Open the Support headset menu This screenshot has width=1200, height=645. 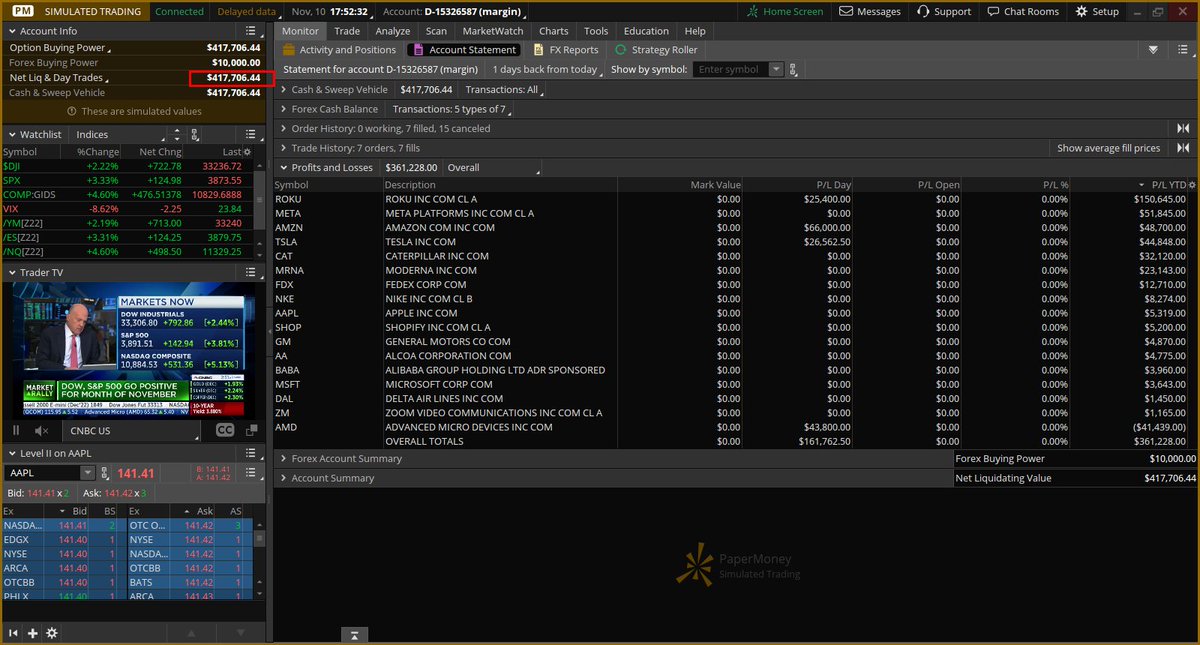944,11
